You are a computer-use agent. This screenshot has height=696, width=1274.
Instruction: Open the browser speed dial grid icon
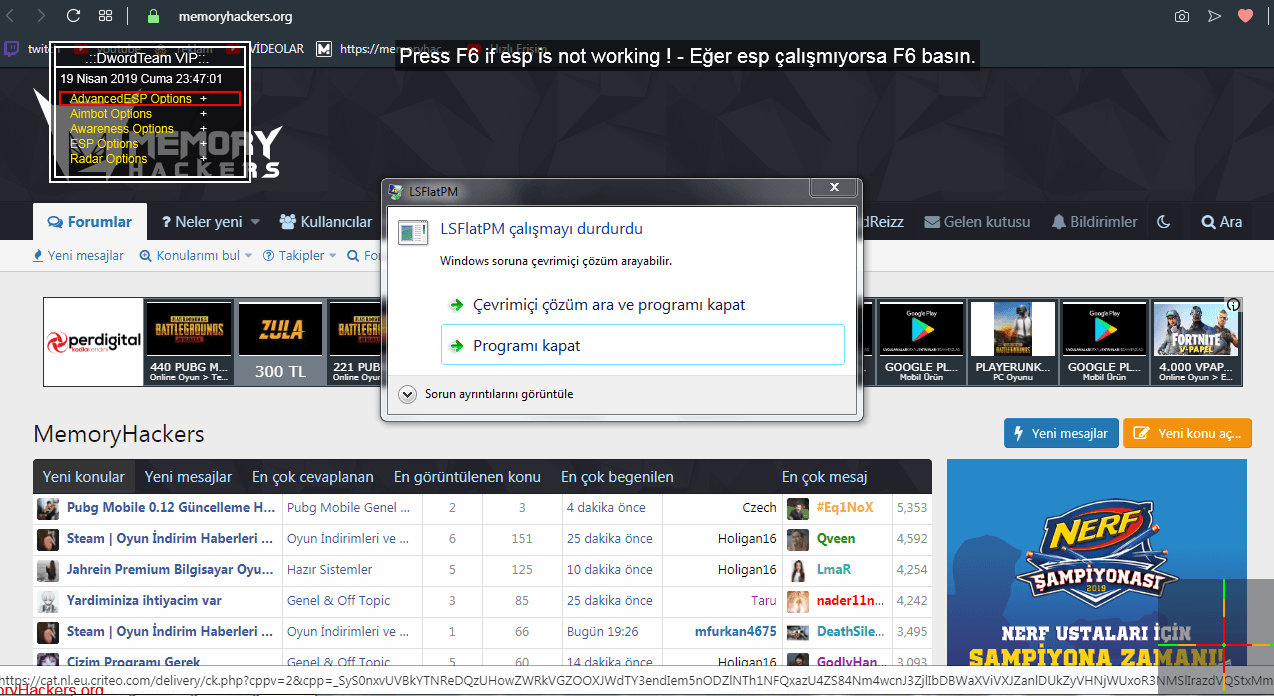[x=106, y=16]
